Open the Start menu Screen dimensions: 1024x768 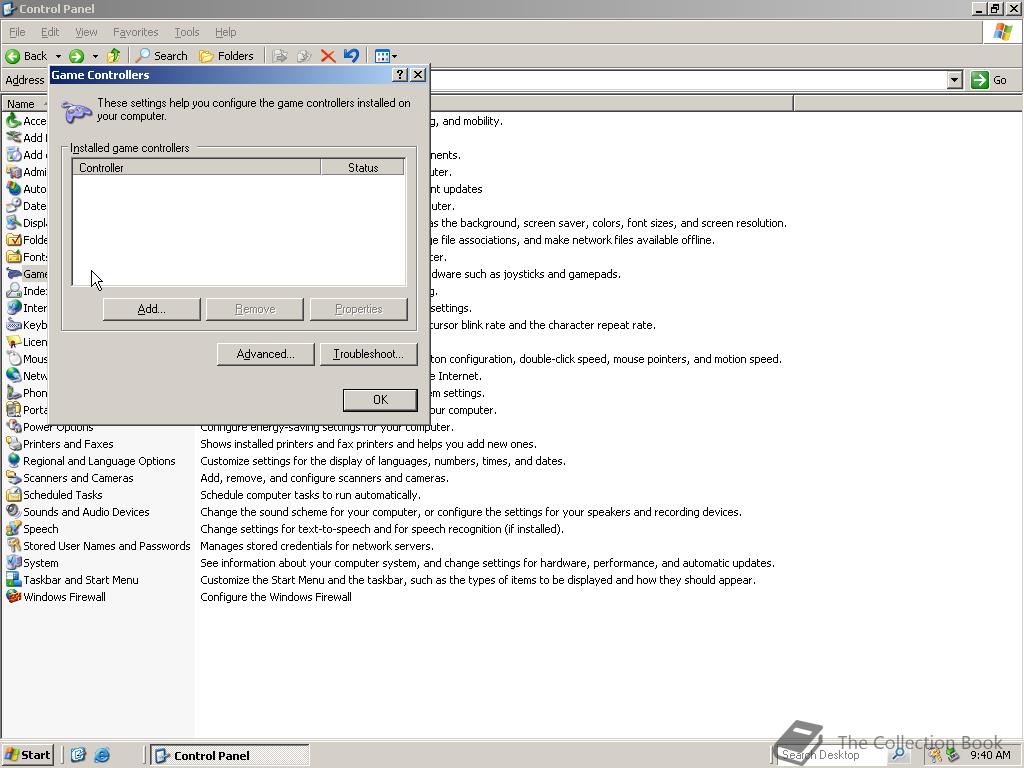tap(28, 755)
